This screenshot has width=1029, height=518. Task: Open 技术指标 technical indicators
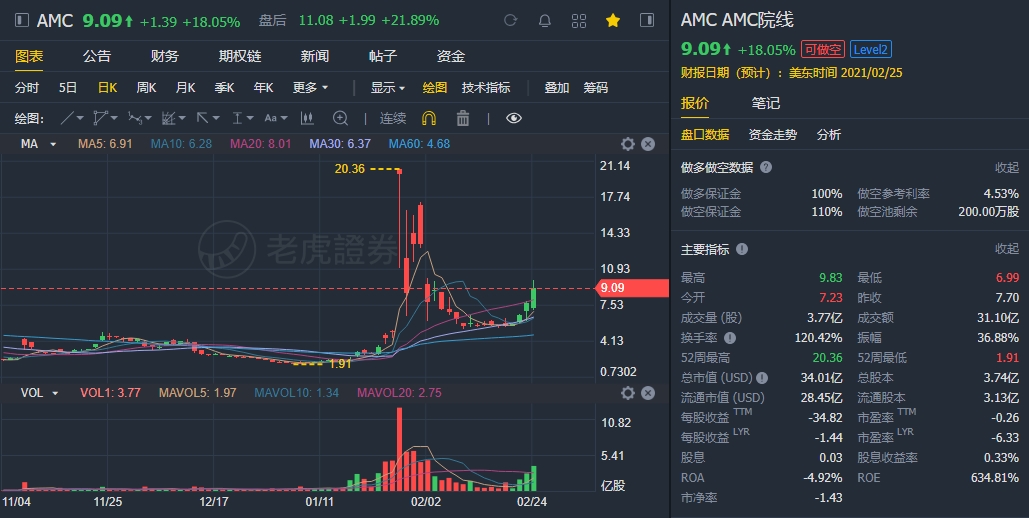pyautogui.click(x=486, y=87)
